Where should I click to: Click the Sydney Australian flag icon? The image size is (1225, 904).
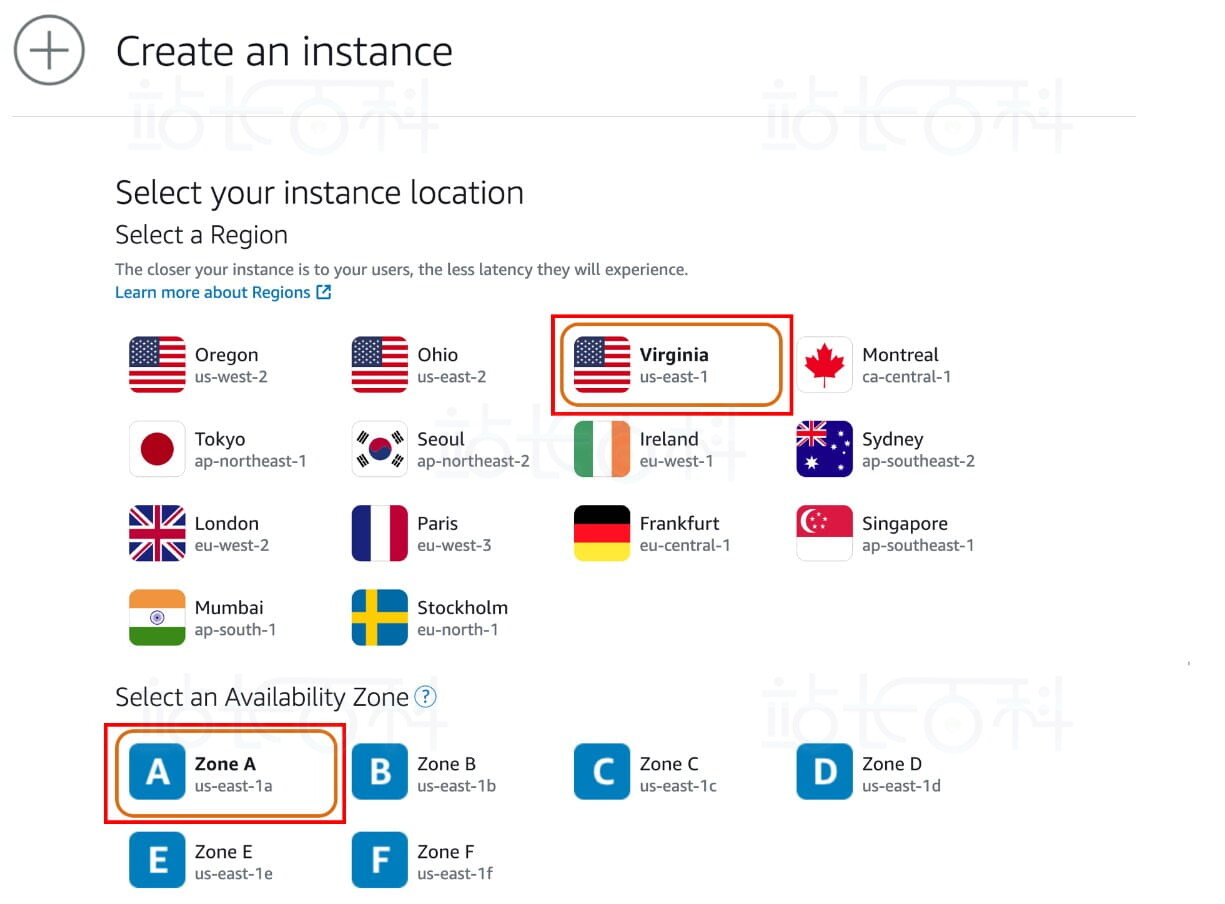(824, 449)
